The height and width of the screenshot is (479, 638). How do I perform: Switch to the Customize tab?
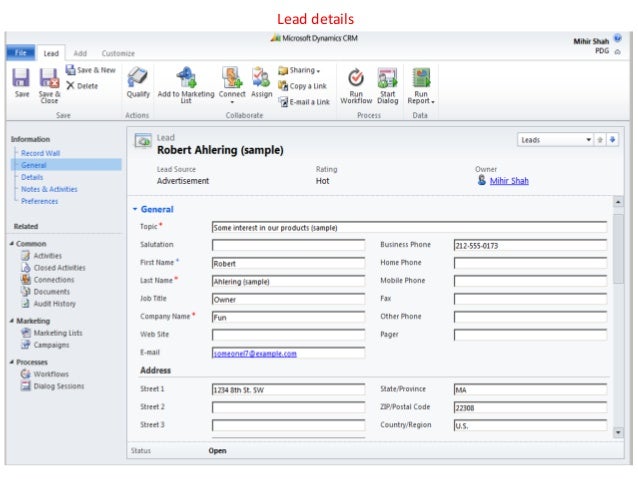click(x=118, y=52)
